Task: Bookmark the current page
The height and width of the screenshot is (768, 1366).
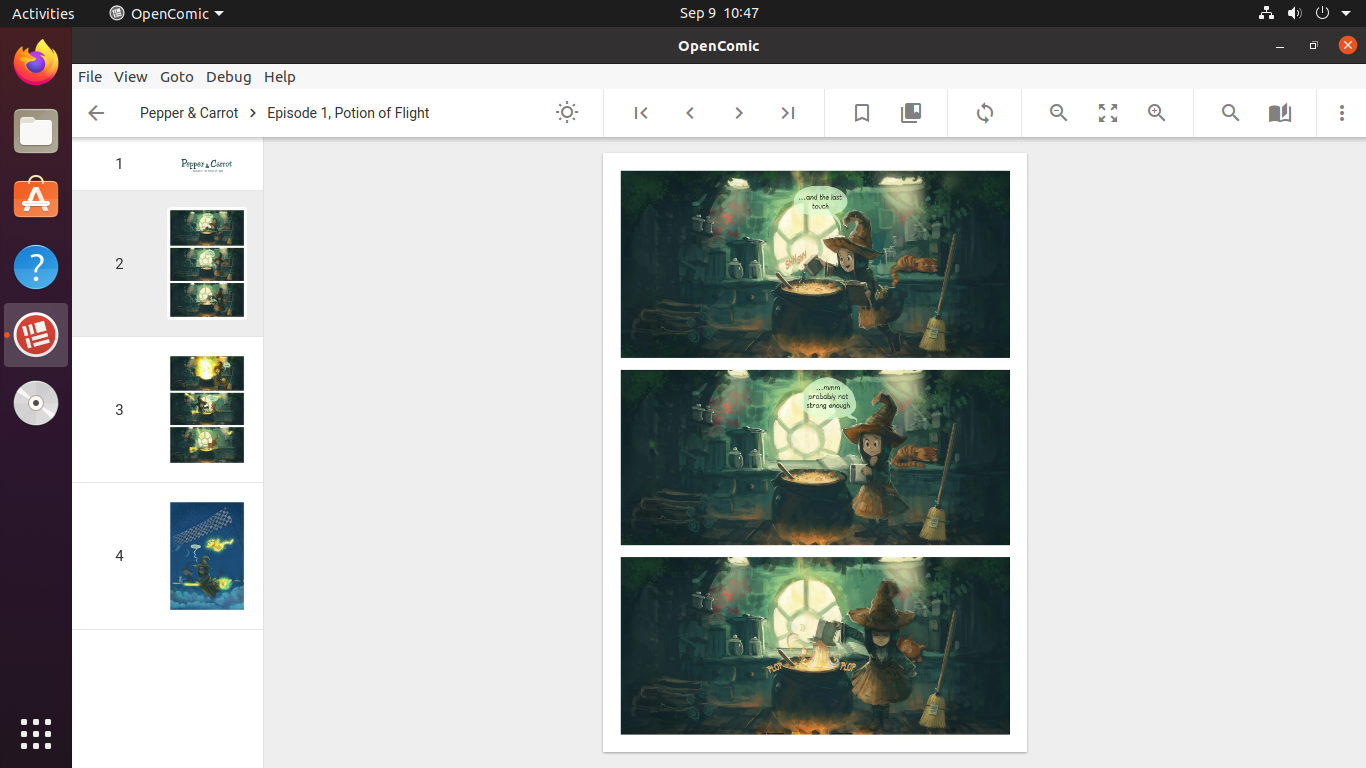Action: point(862,113)
